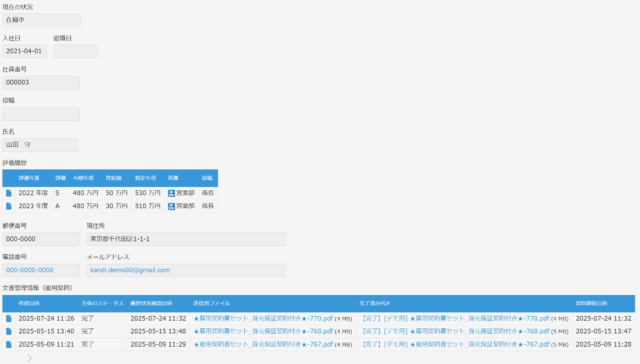
Task: Click the 営業部 organization icon in 2023年度 row
Action: click(171, 206)
